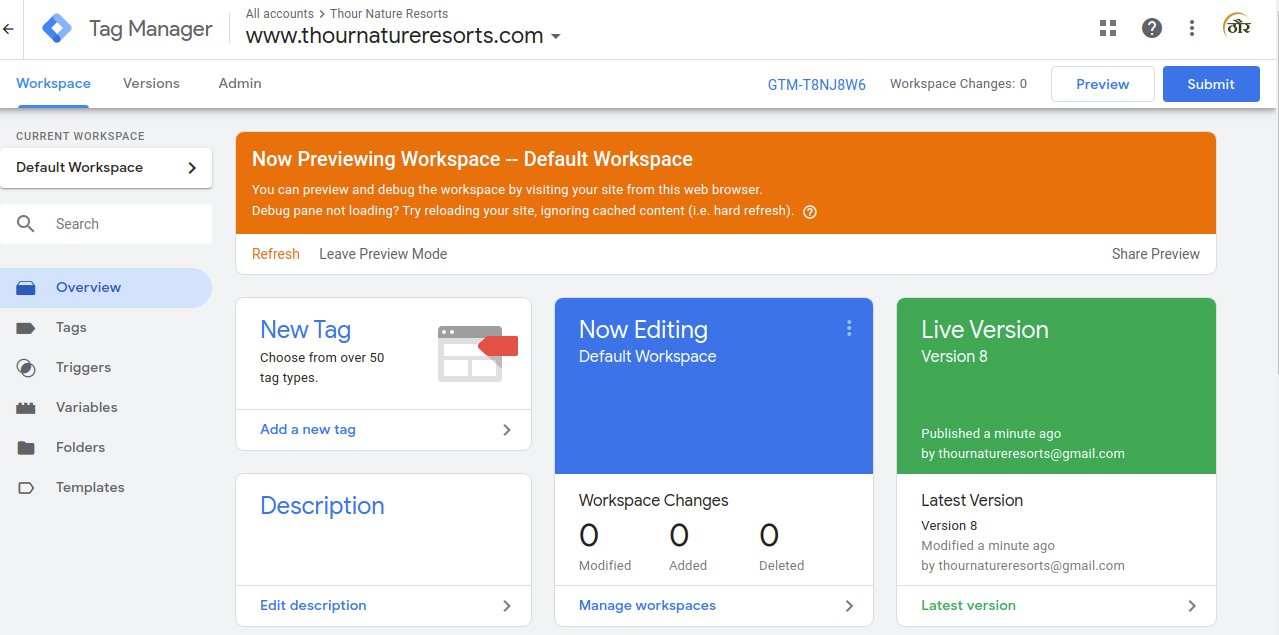This screenshot has width=1279, height=635.
Task: Click the Edit description link
Action: pos(313,606)
